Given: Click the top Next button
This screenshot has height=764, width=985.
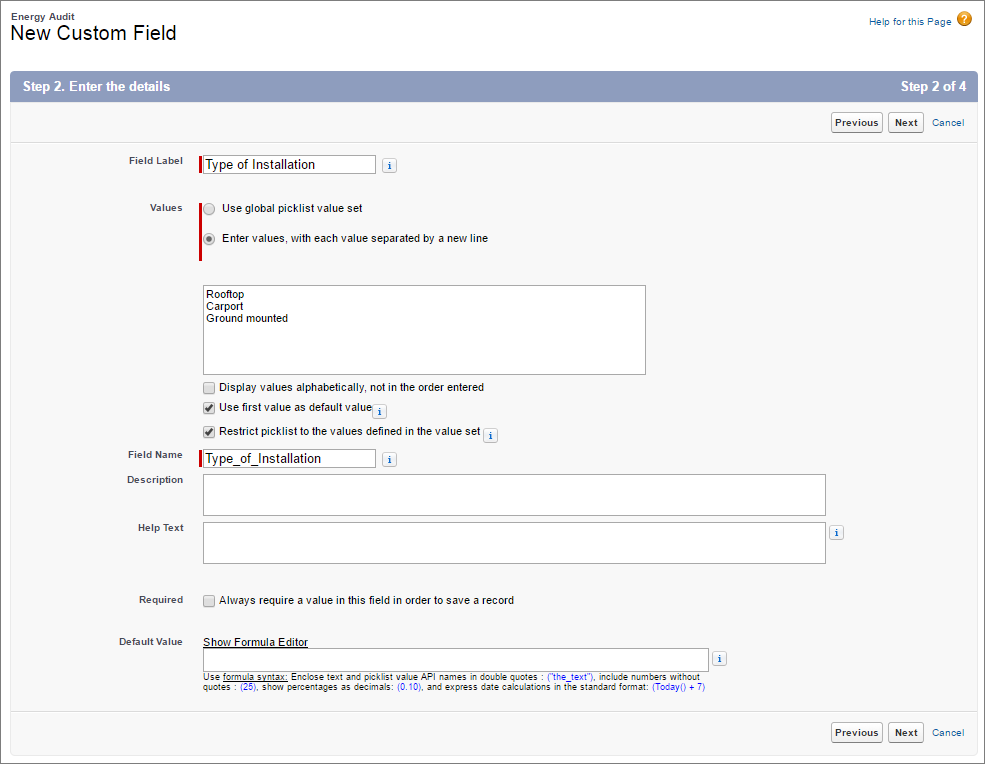Looking at the screenshot, I should pyautogui.click(x=906, y=123).
